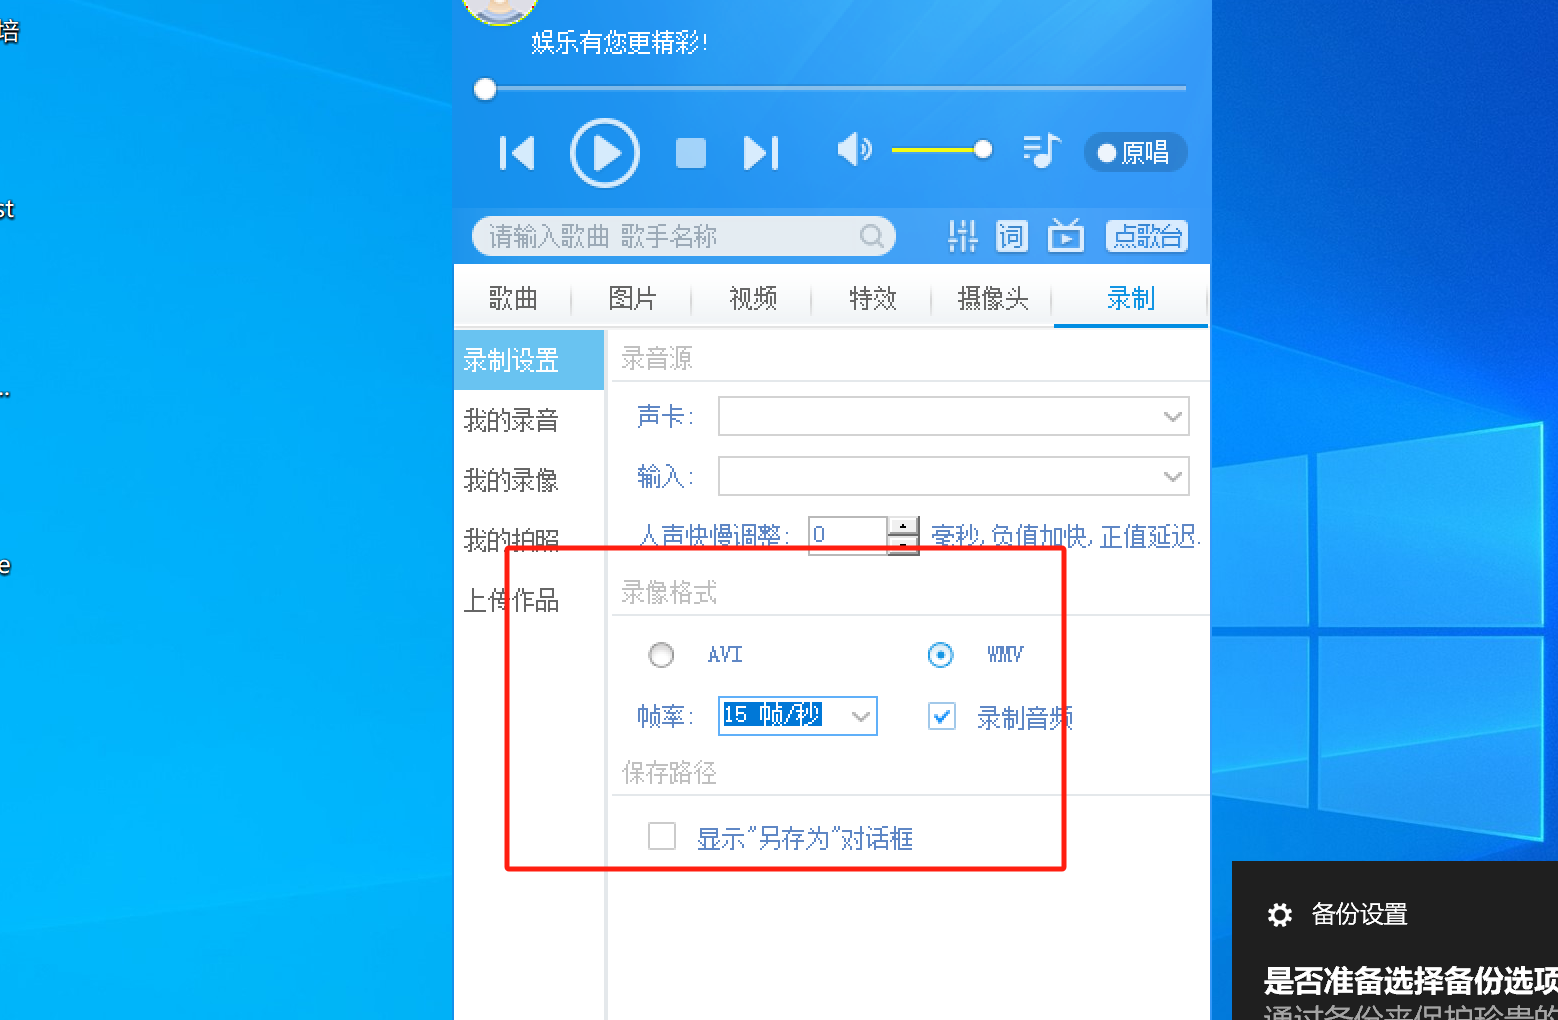Open the song search magnifier icon

(x=871, y=236)
